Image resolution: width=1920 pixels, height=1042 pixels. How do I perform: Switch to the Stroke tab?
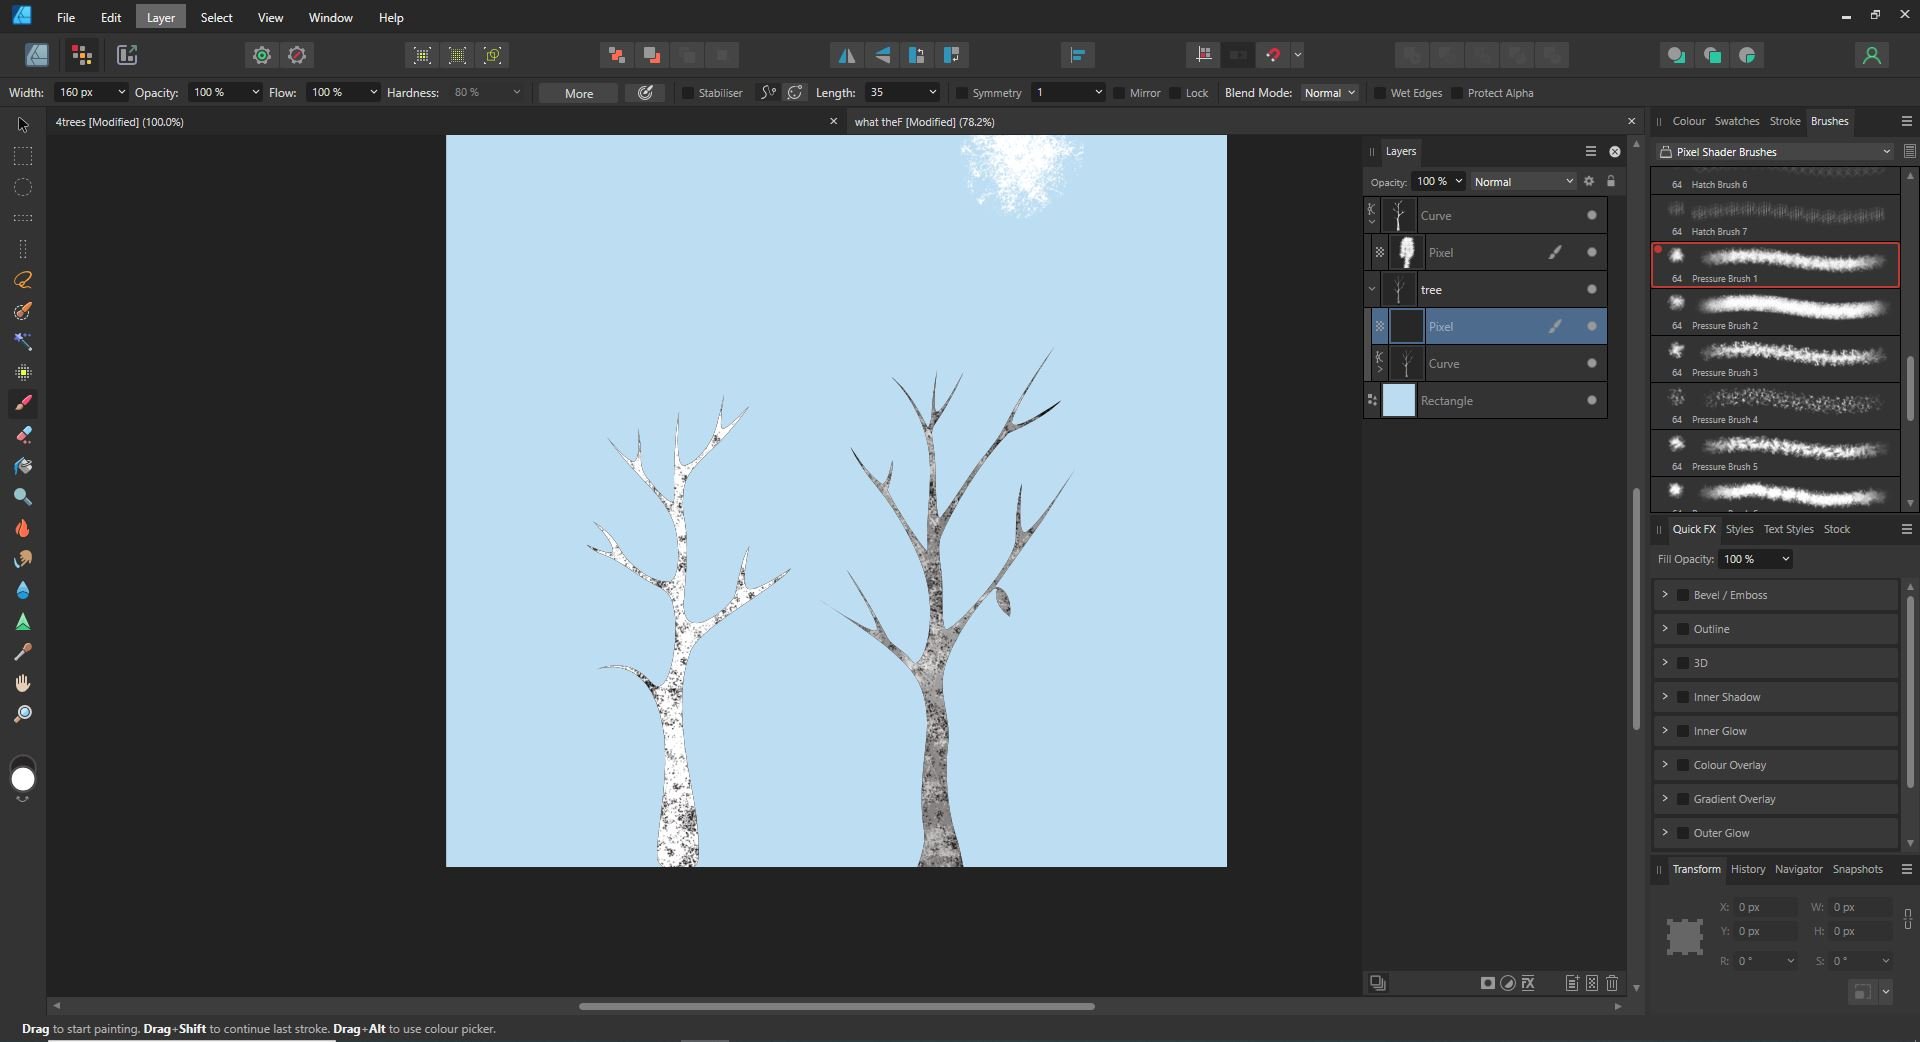tap(1784, 121)
